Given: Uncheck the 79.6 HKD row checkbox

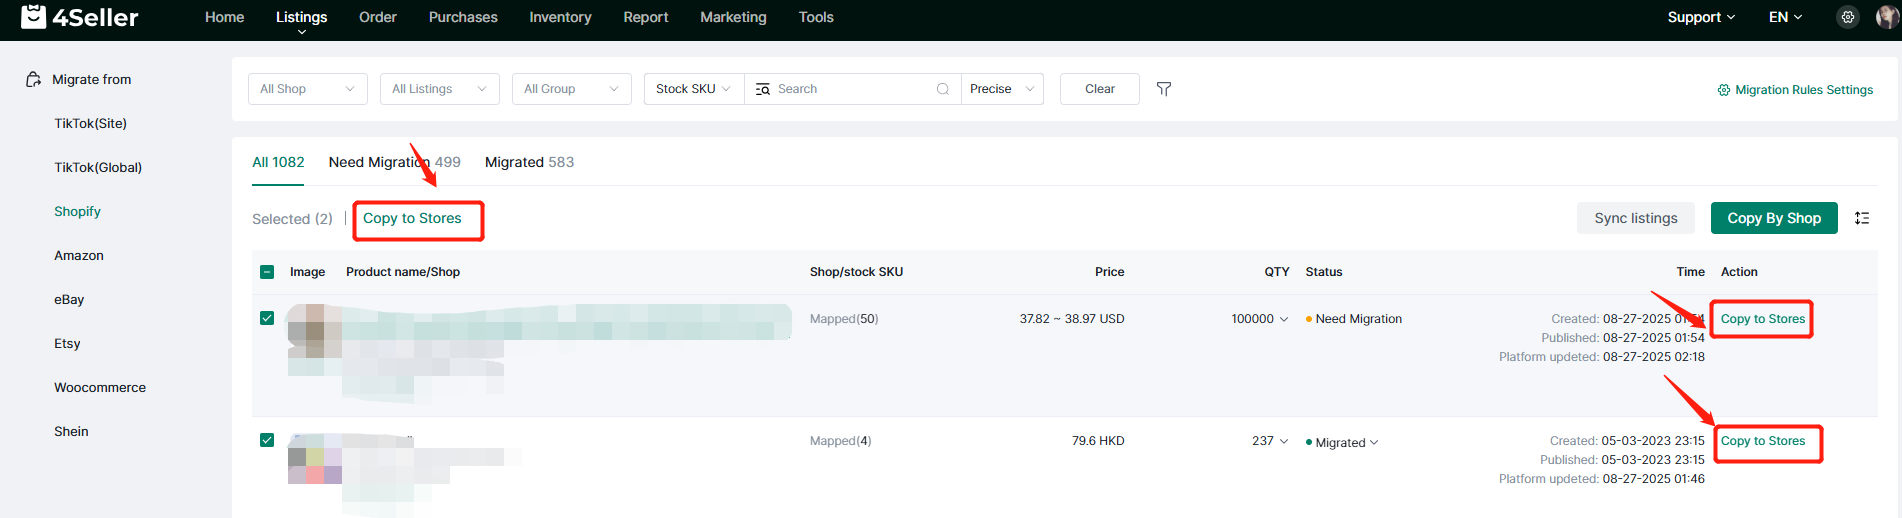Looking at the screenshot, I should 267,440.
